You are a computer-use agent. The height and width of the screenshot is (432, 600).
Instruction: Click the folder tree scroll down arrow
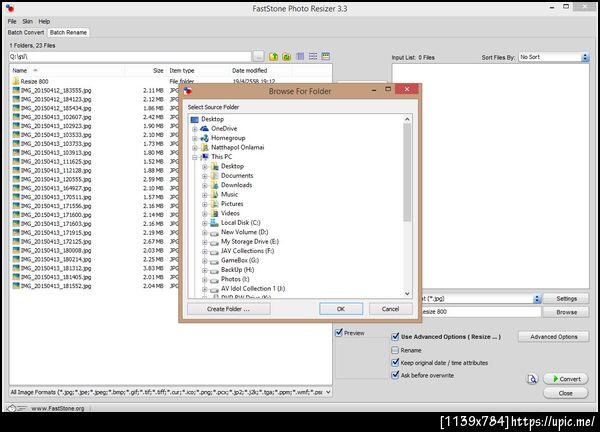tap(407, 293)
